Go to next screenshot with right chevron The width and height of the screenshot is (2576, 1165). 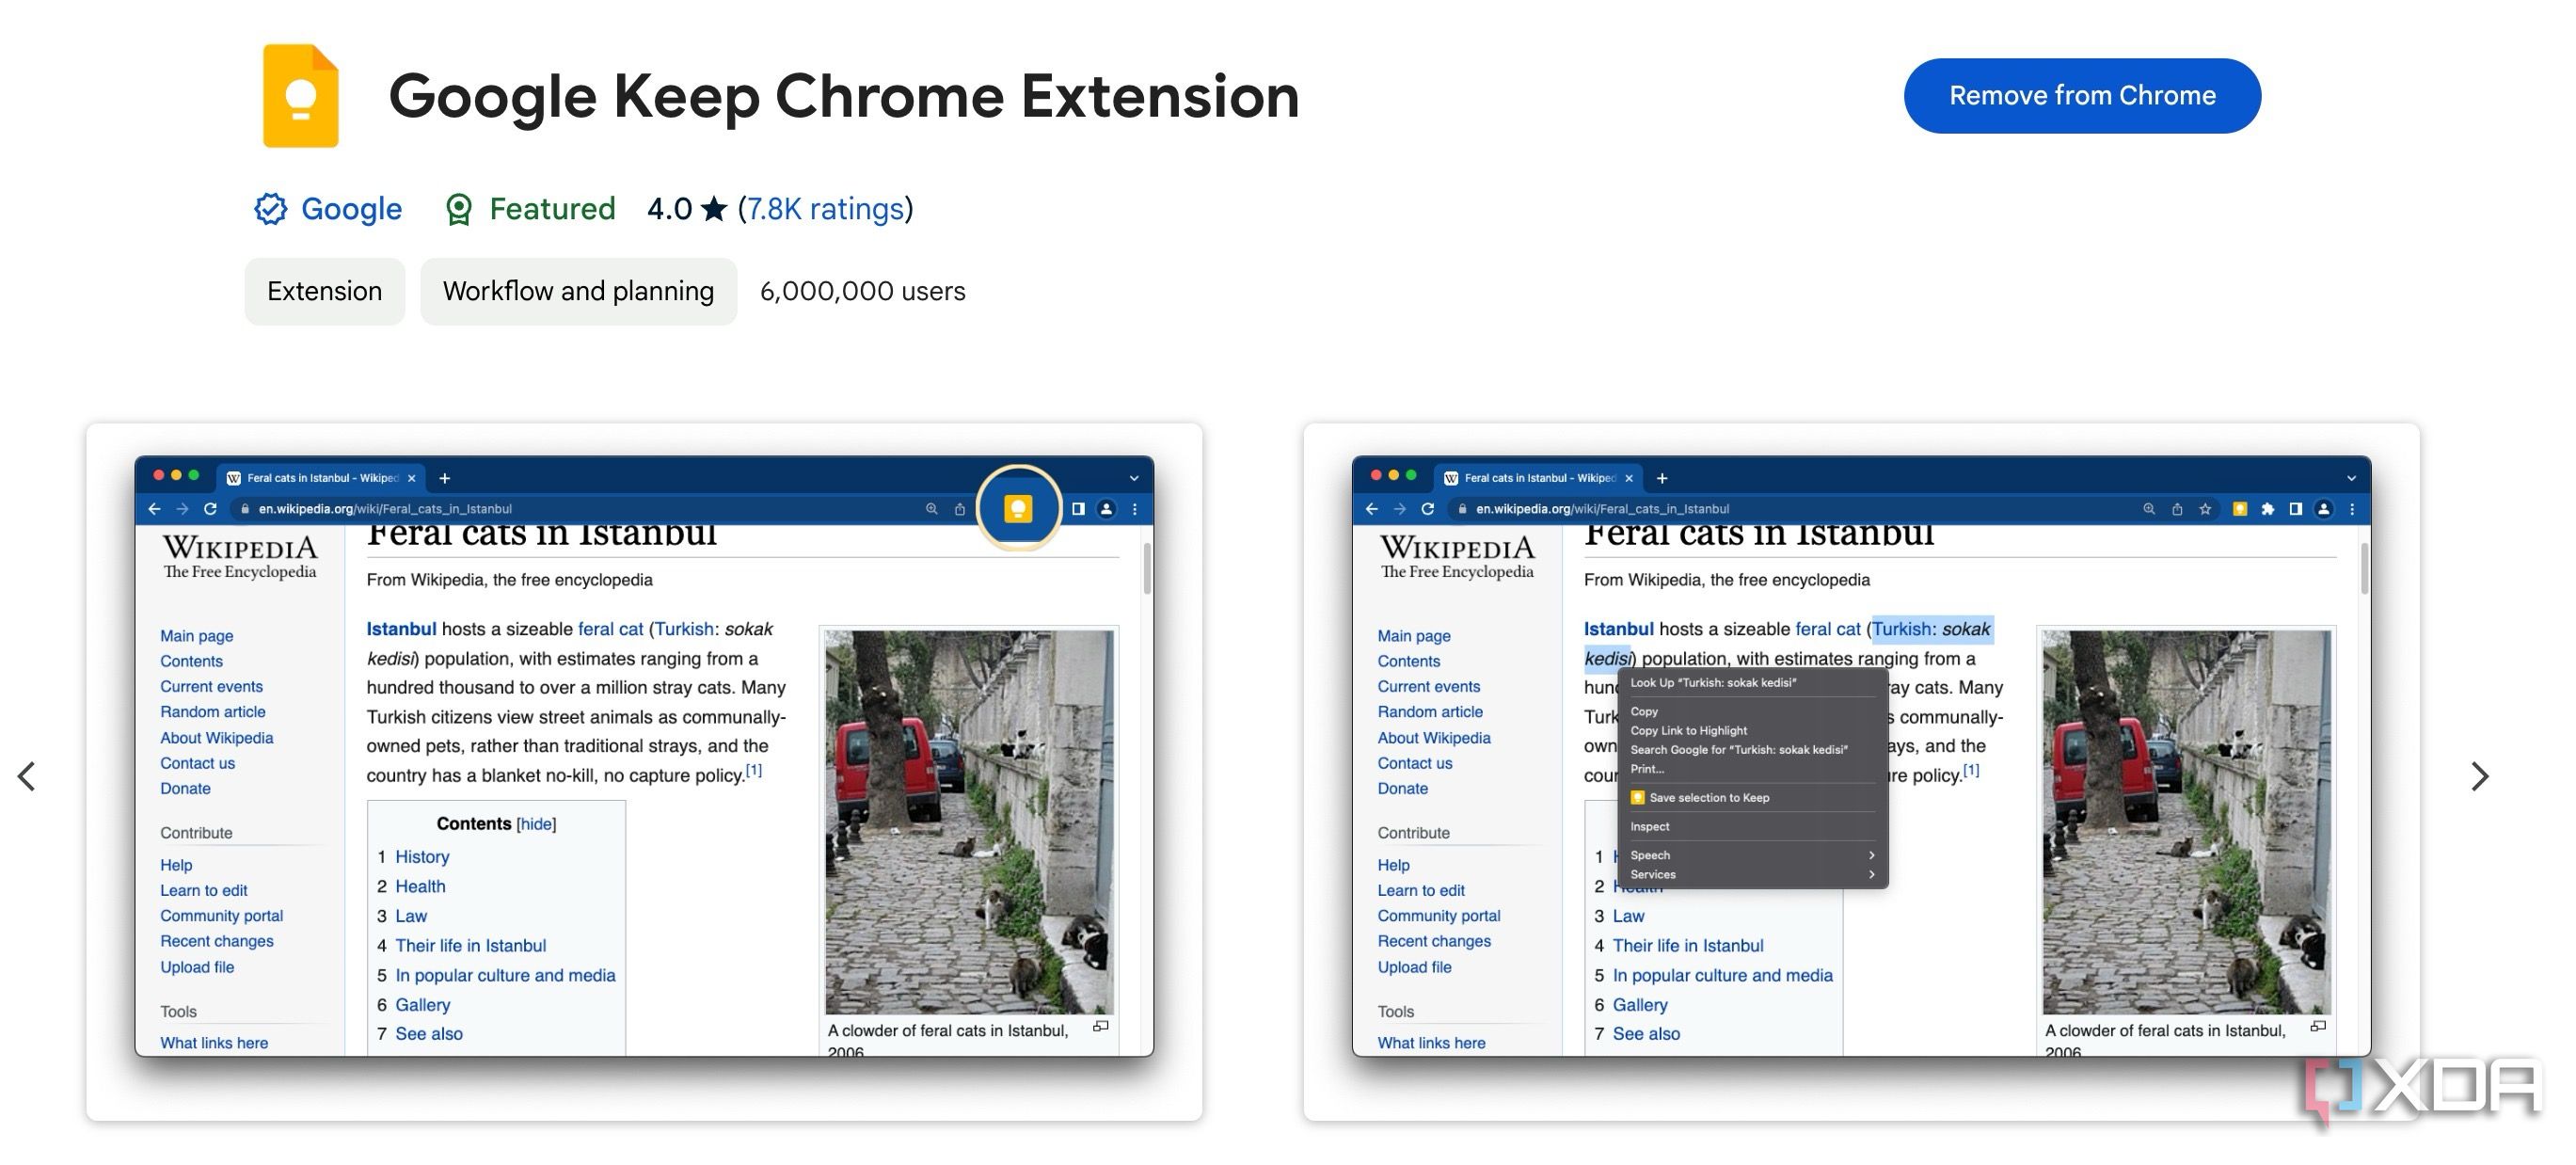2479,776
